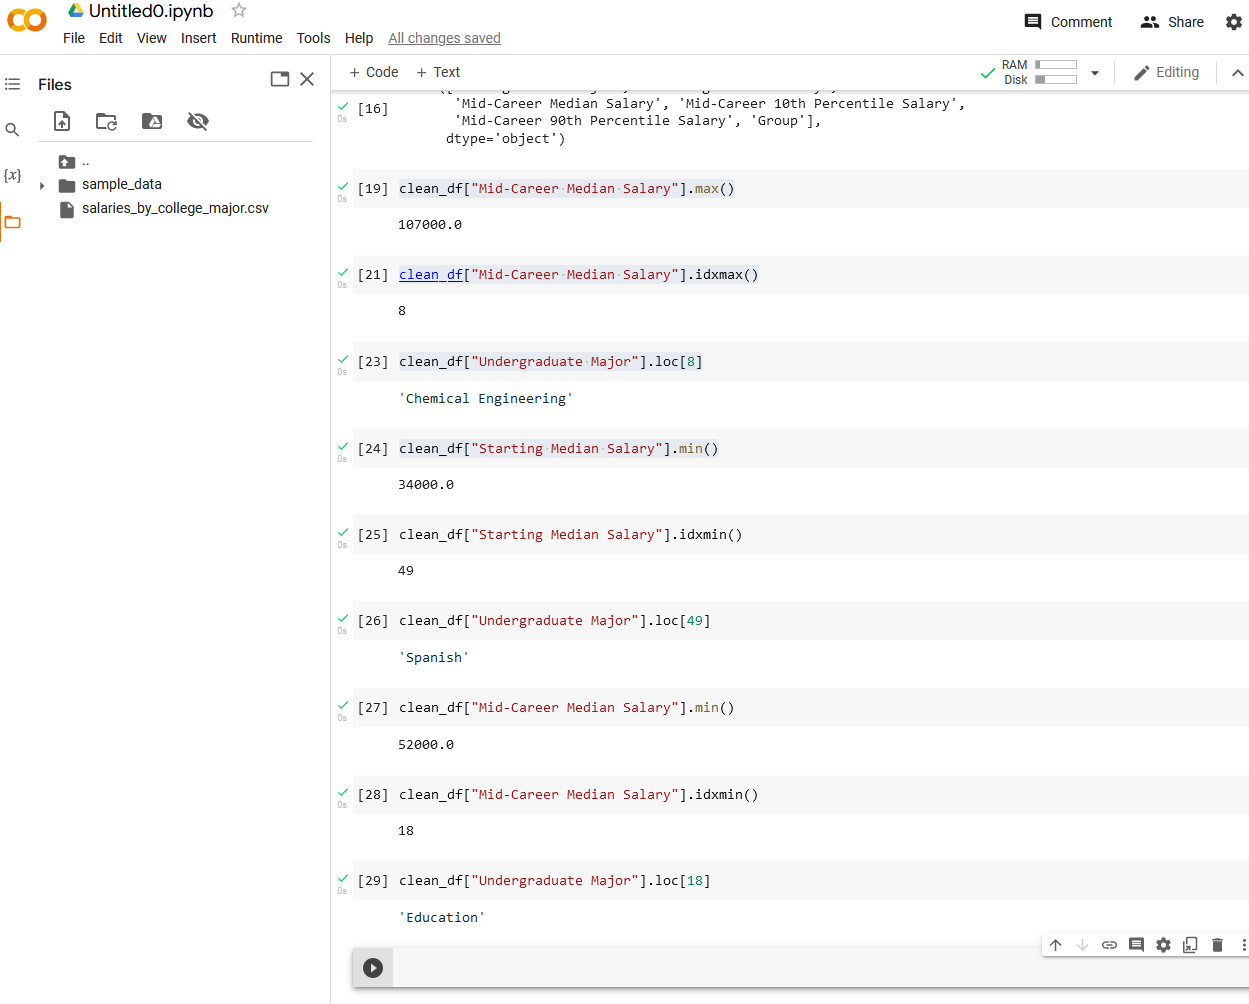Upload a file to session storage

[61, 120]
